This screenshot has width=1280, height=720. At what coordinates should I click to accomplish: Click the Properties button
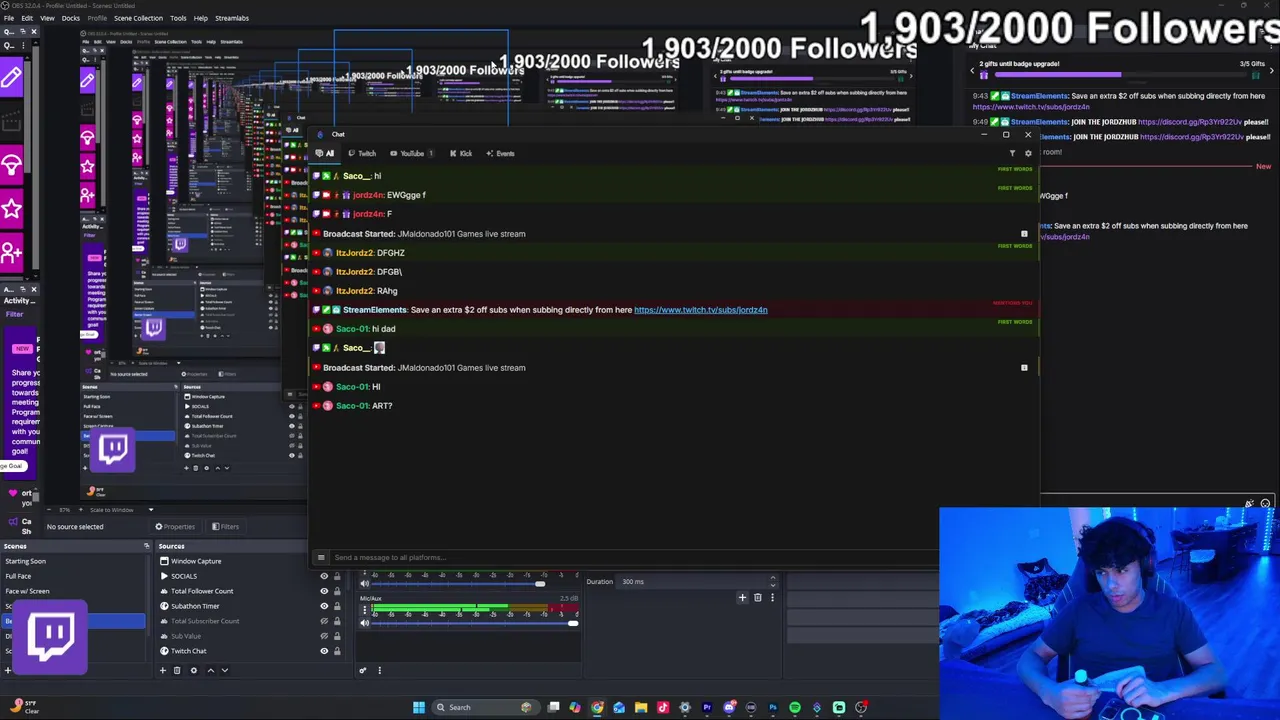point(175,527)
